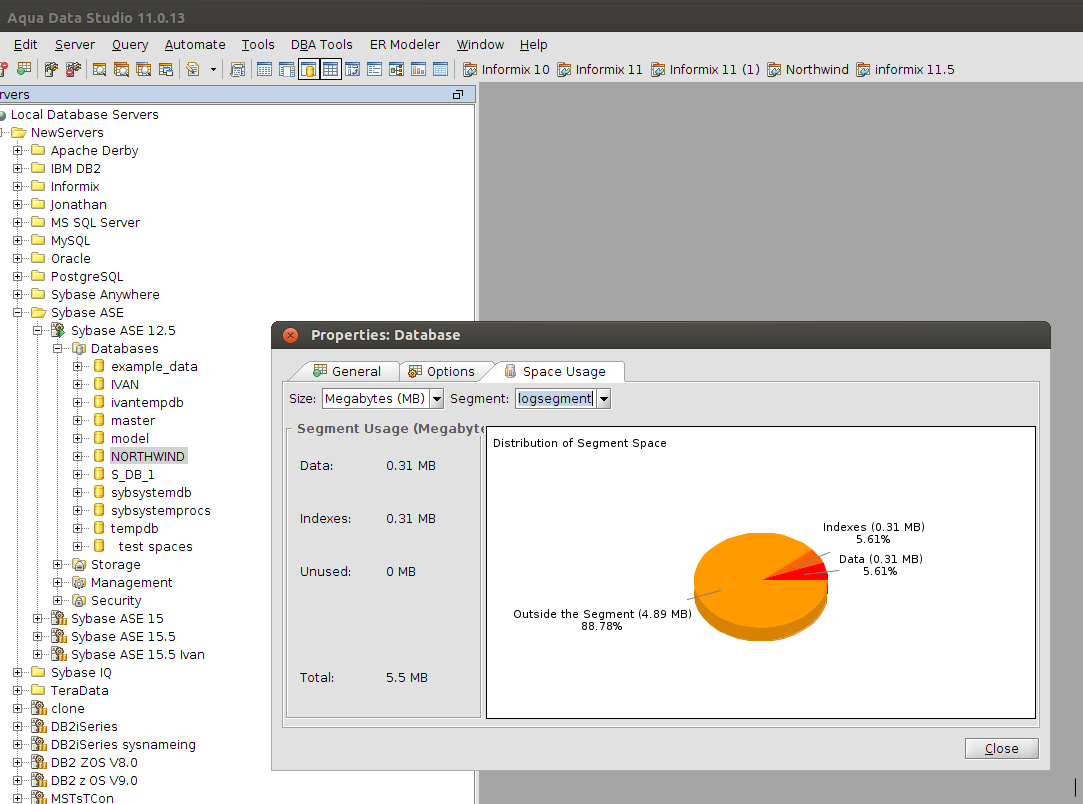
Task: Close the Properties dialog with Close button
Action: [x=1001, y=749]
